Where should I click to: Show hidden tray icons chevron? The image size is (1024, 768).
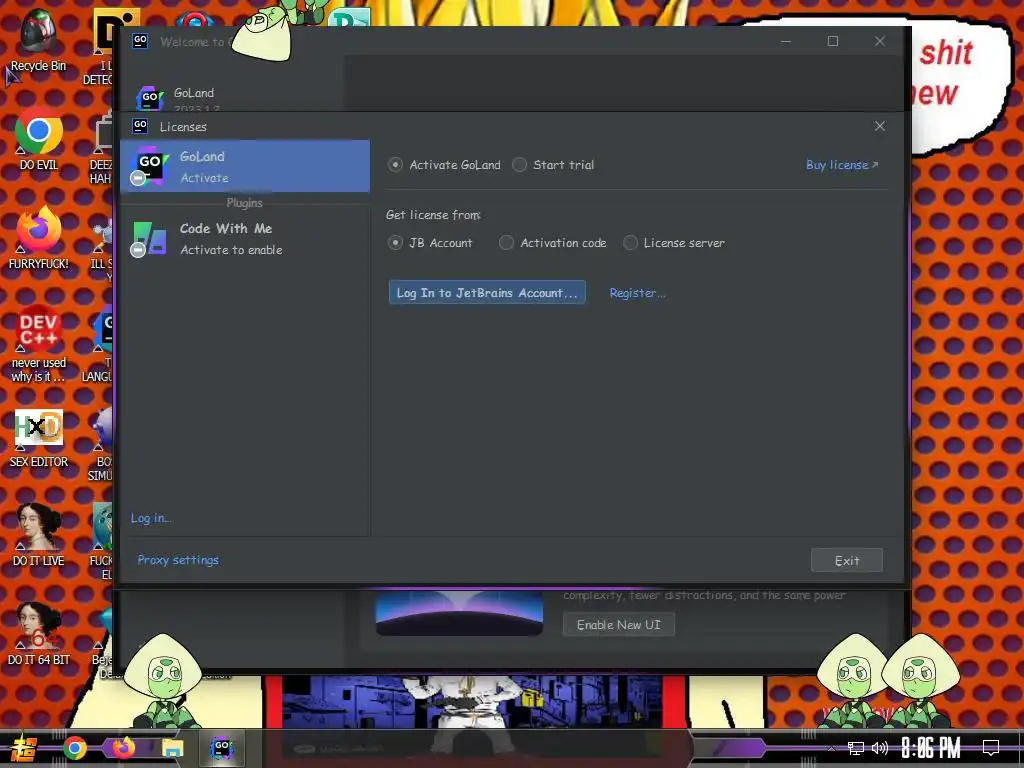click(831, 748)
